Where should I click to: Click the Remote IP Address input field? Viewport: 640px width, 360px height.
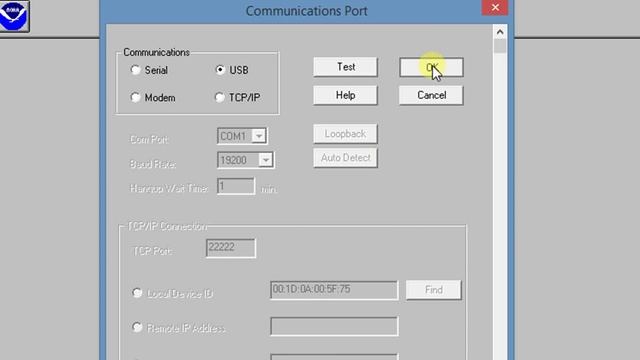[x=334, y=327]
